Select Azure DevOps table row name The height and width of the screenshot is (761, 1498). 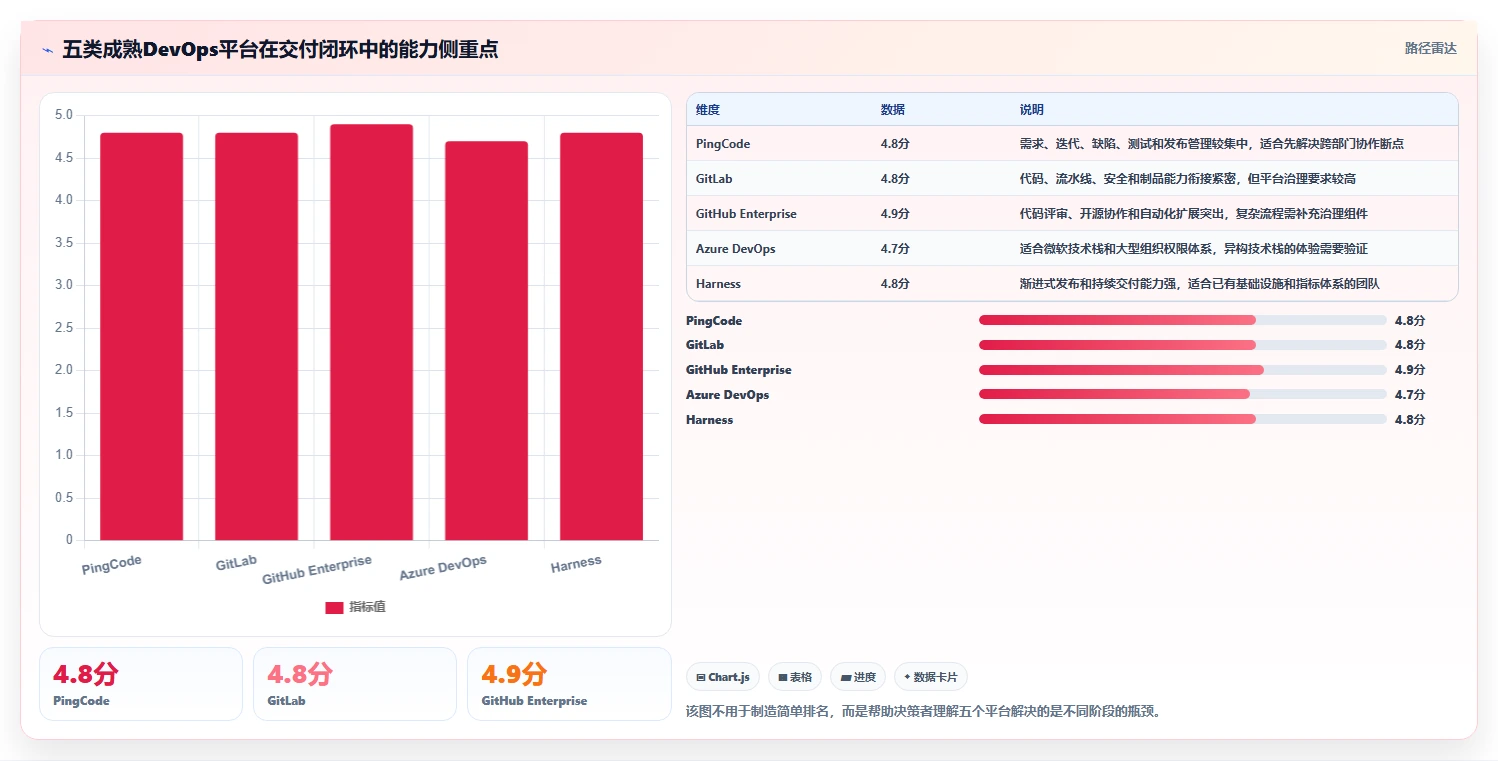(x=736, y=249)
